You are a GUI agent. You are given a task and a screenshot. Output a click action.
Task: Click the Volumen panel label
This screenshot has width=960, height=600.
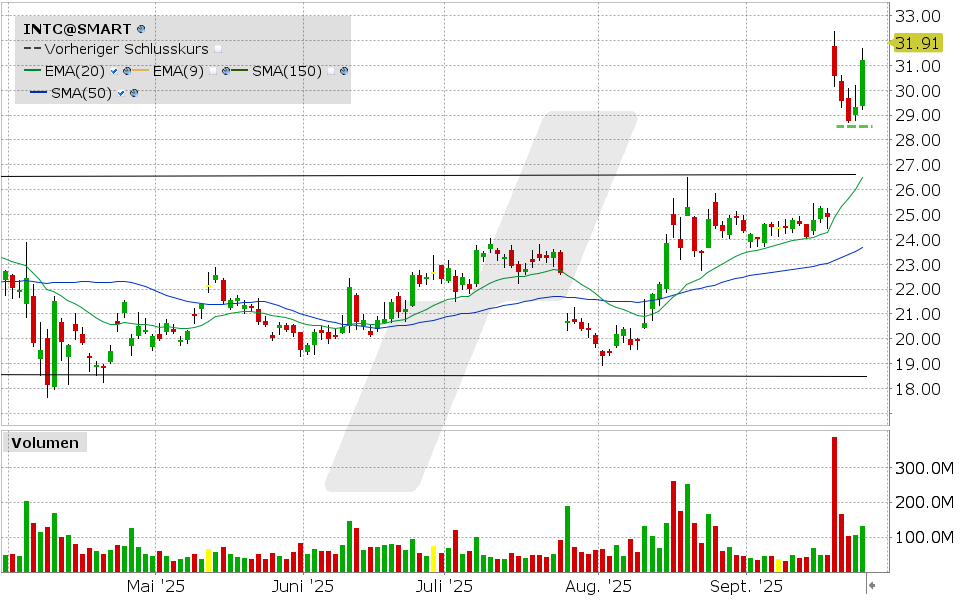45,442
